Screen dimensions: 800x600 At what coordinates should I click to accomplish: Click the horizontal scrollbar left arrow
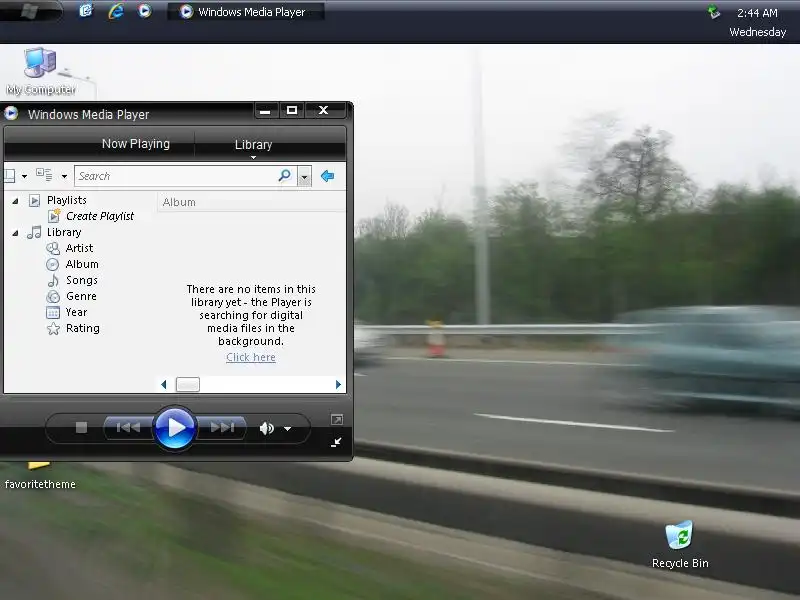164,385
